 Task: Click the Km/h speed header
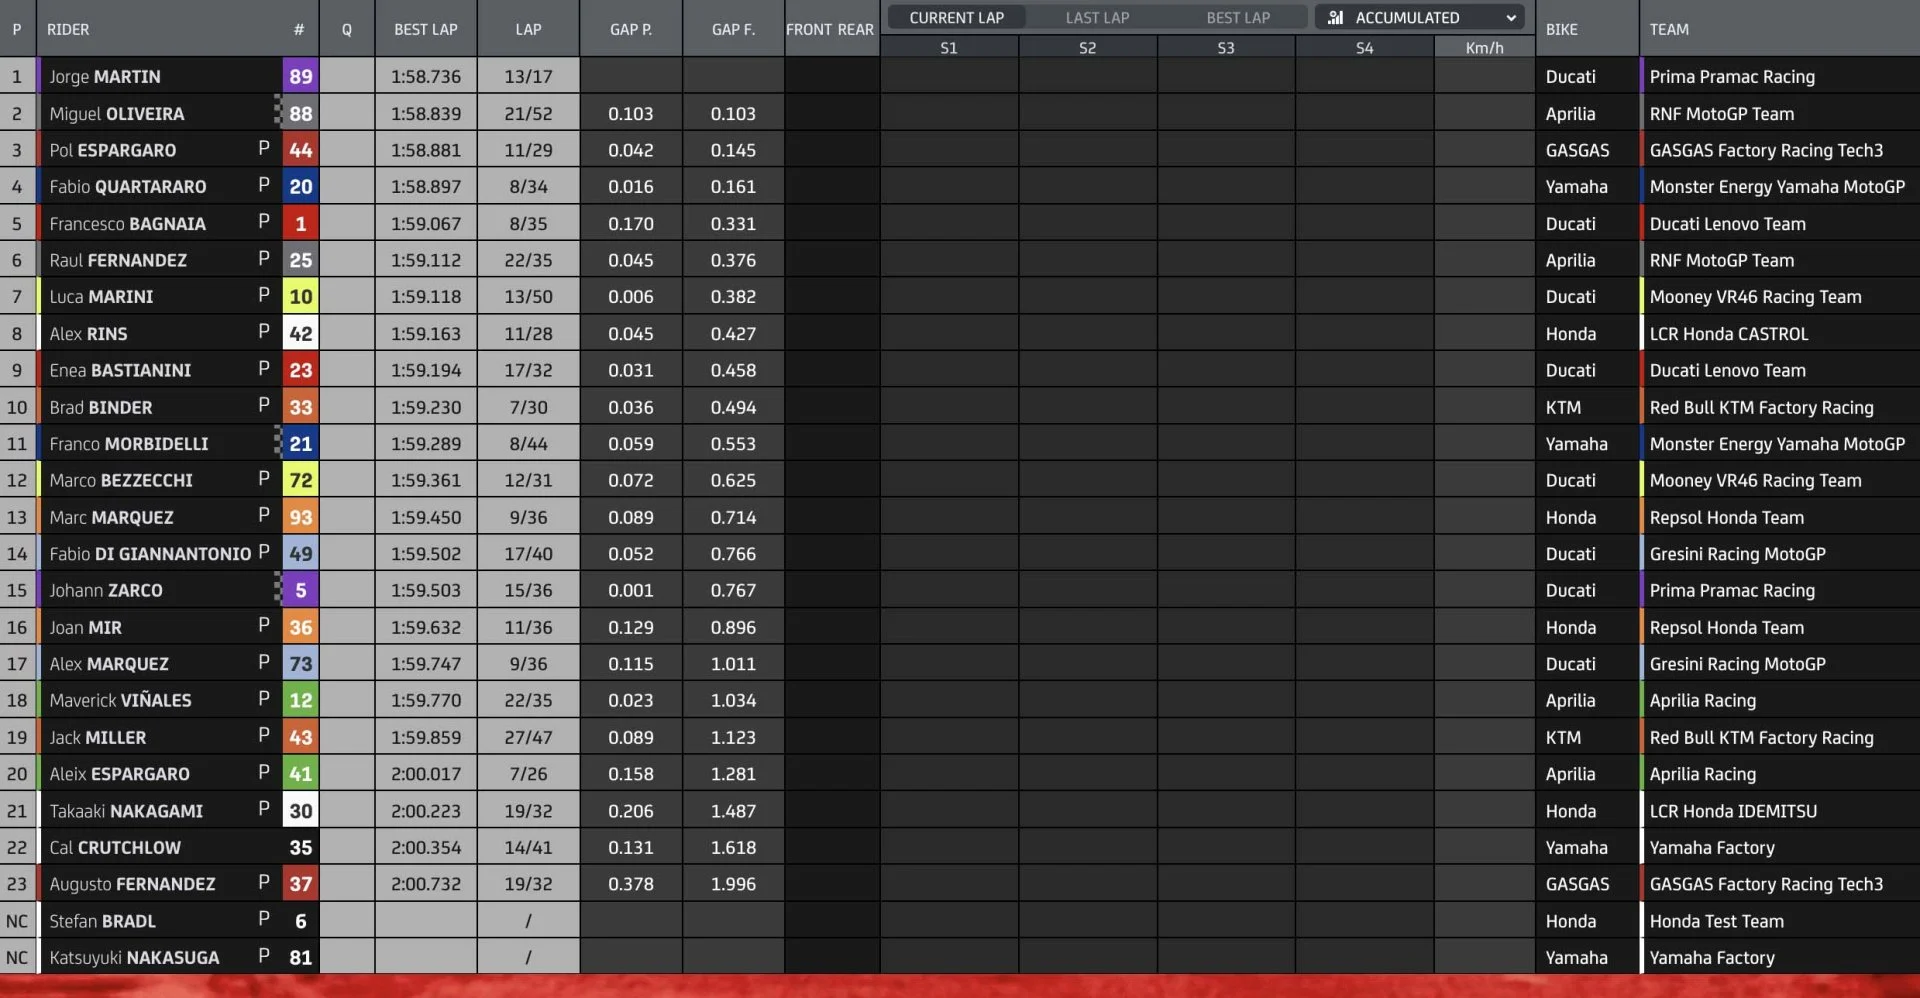pos(1484,47)
